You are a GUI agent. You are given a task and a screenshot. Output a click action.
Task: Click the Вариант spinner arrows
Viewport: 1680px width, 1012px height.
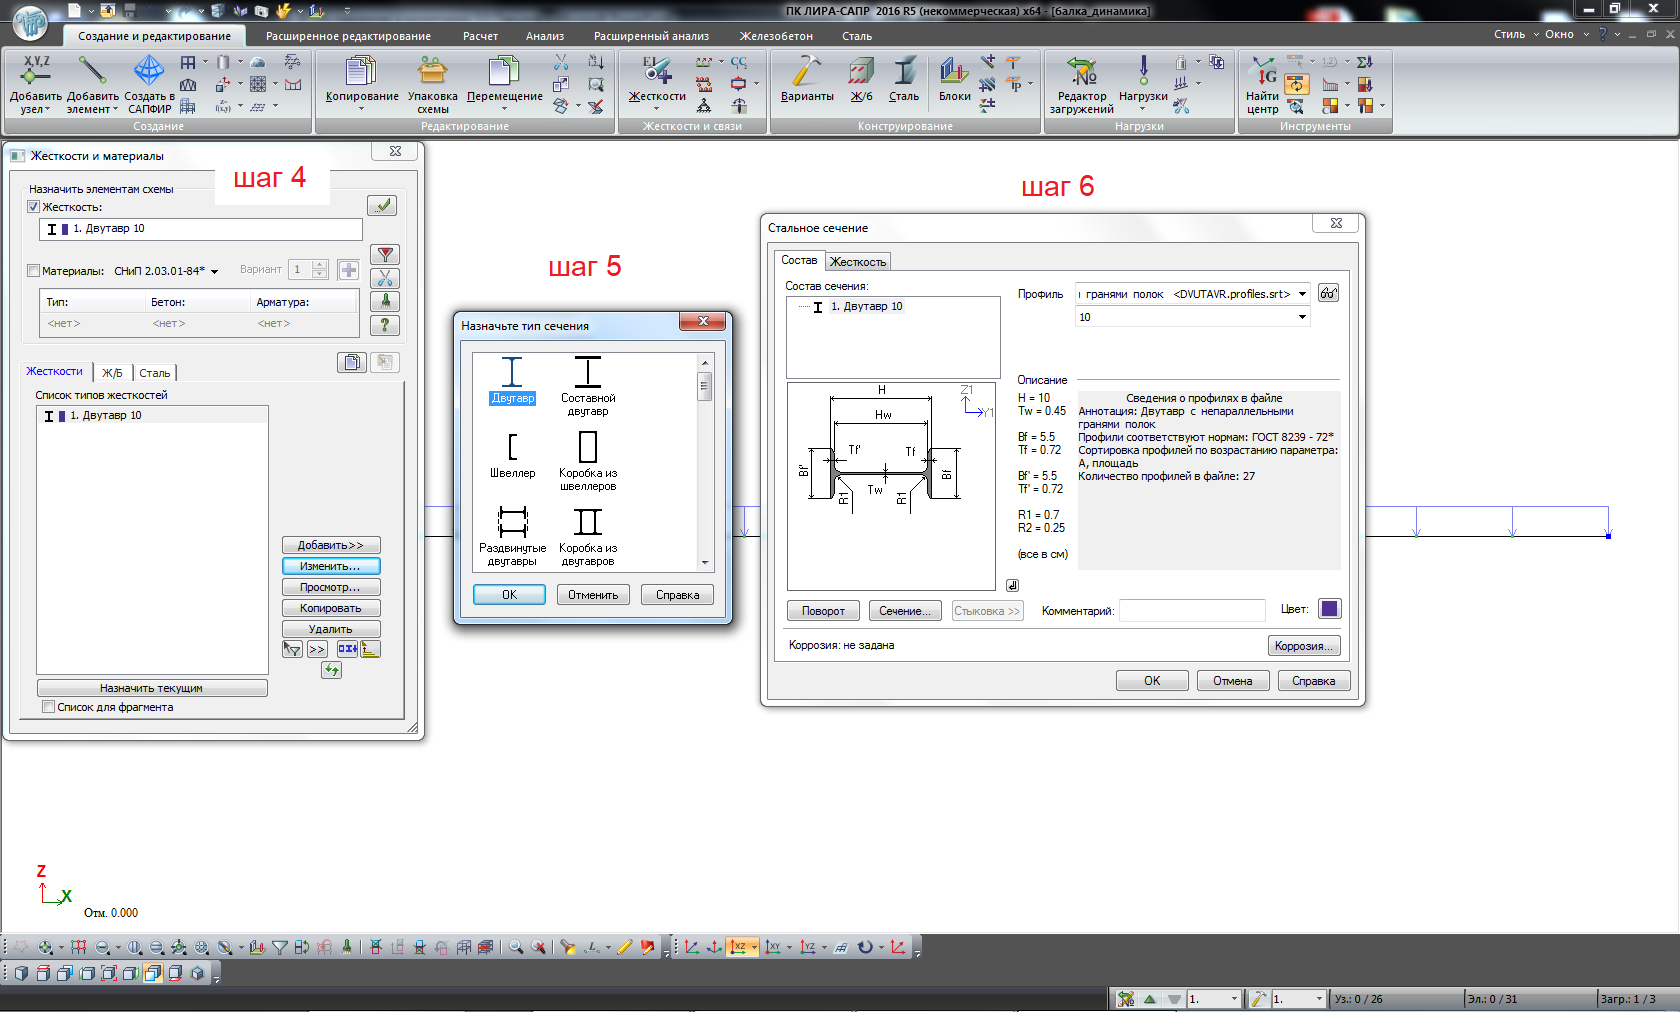click(320, 270)
